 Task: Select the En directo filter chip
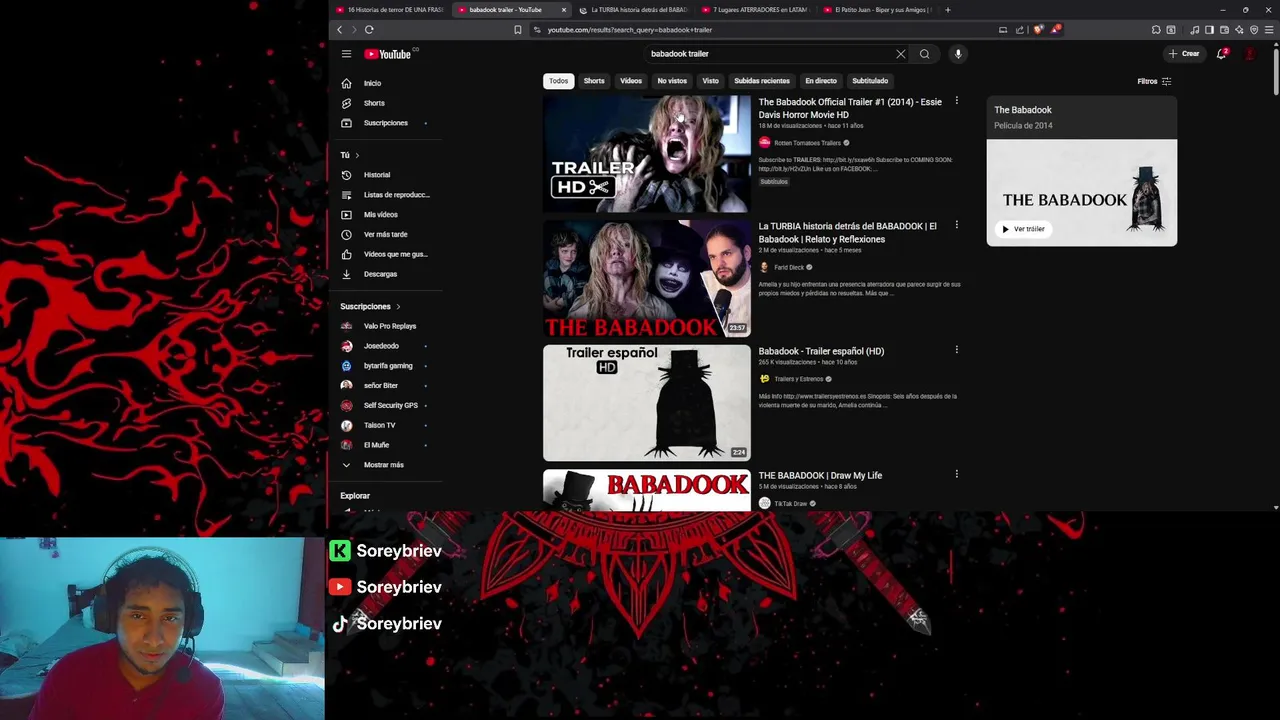coord(821,81)
